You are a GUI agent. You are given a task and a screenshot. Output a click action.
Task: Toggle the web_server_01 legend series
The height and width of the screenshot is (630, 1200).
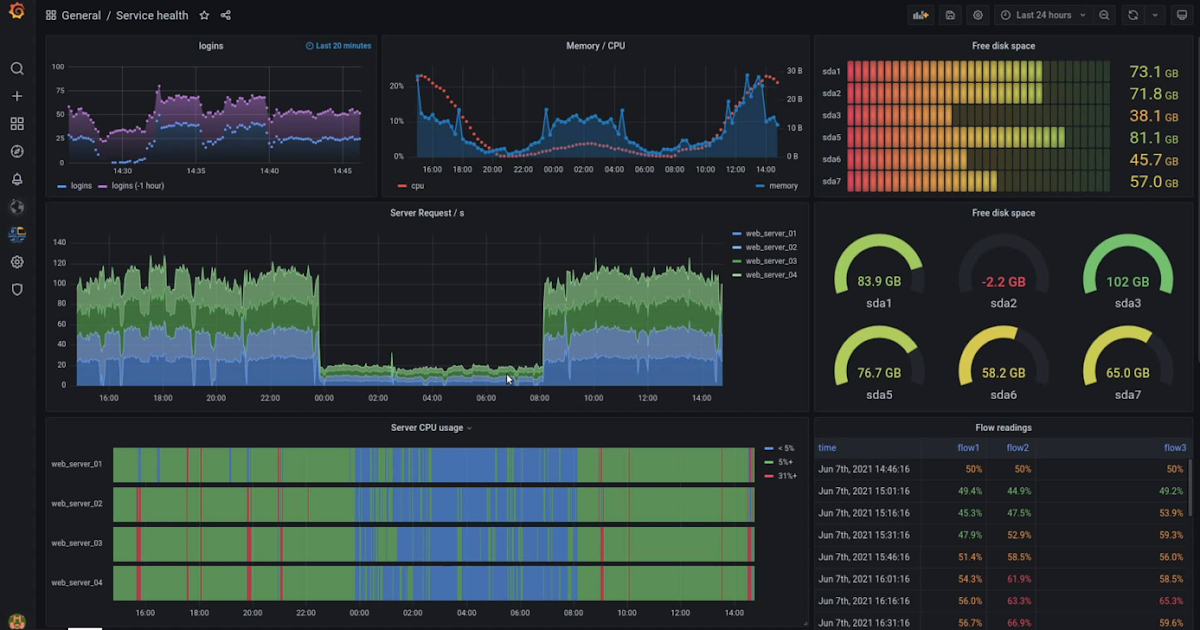[765, 233]
